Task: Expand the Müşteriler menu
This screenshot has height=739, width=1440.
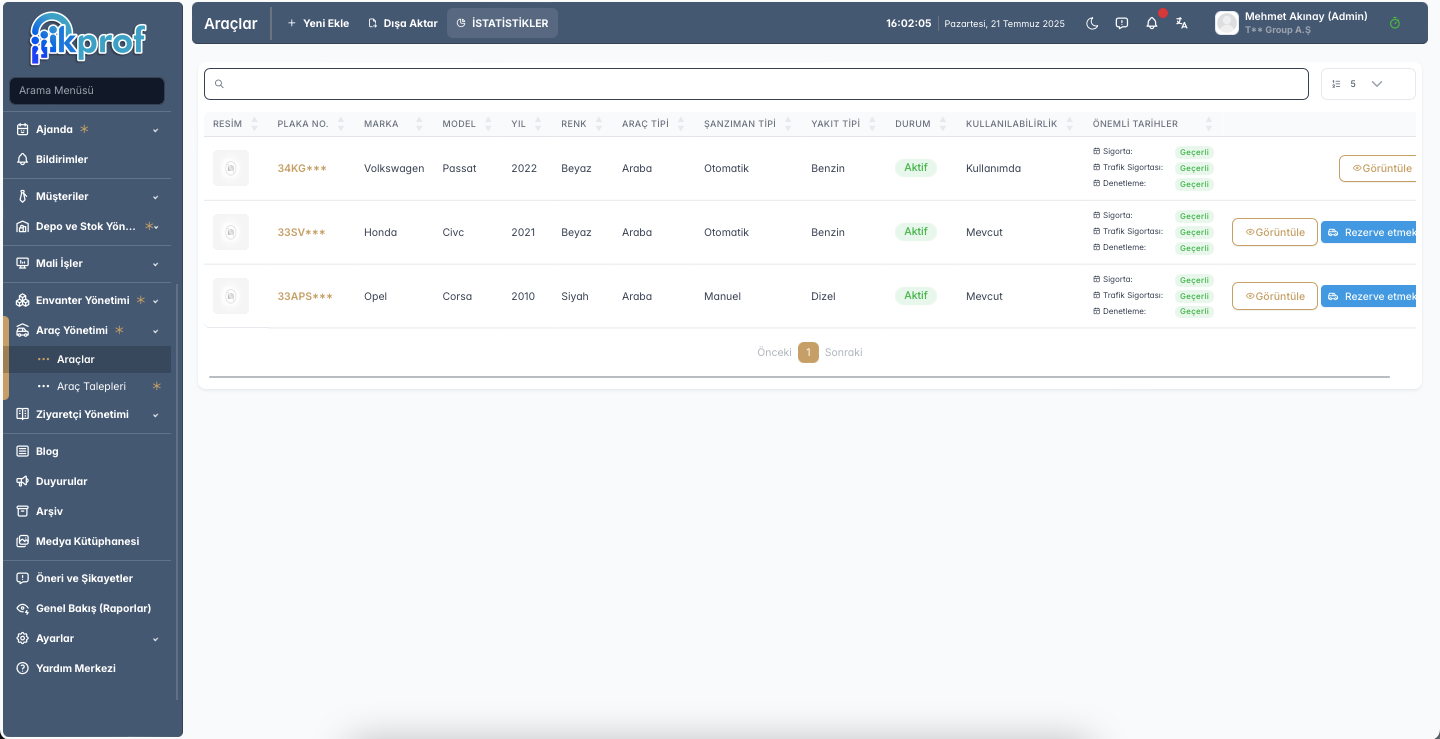Action: tap(88, 196)
